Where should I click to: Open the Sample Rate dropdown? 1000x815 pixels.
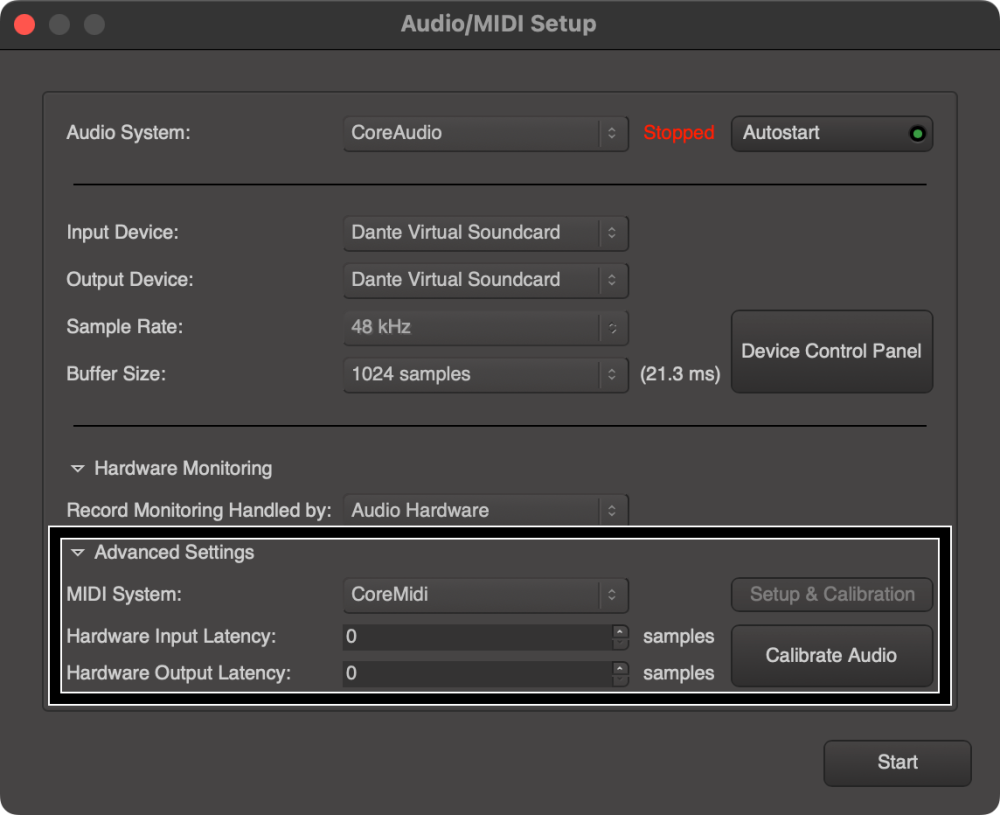click(485, 327)
